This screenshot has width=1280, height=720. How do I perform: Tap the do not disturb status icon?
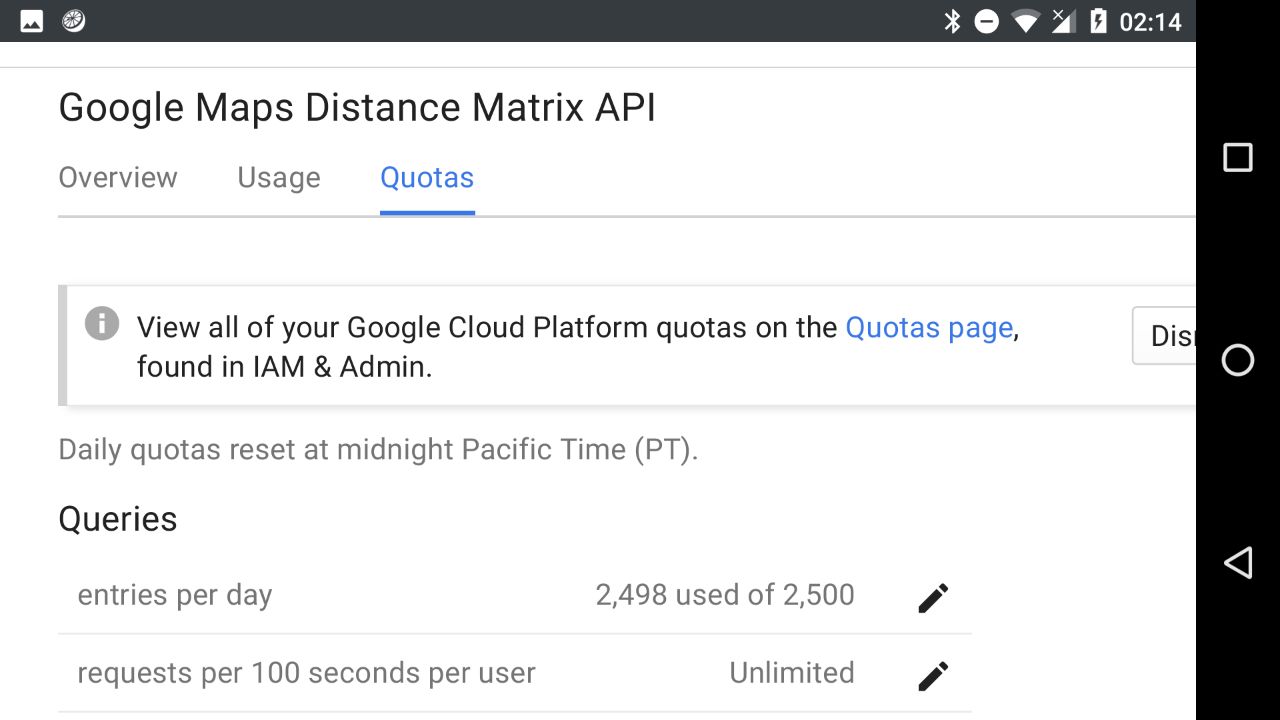986,21
